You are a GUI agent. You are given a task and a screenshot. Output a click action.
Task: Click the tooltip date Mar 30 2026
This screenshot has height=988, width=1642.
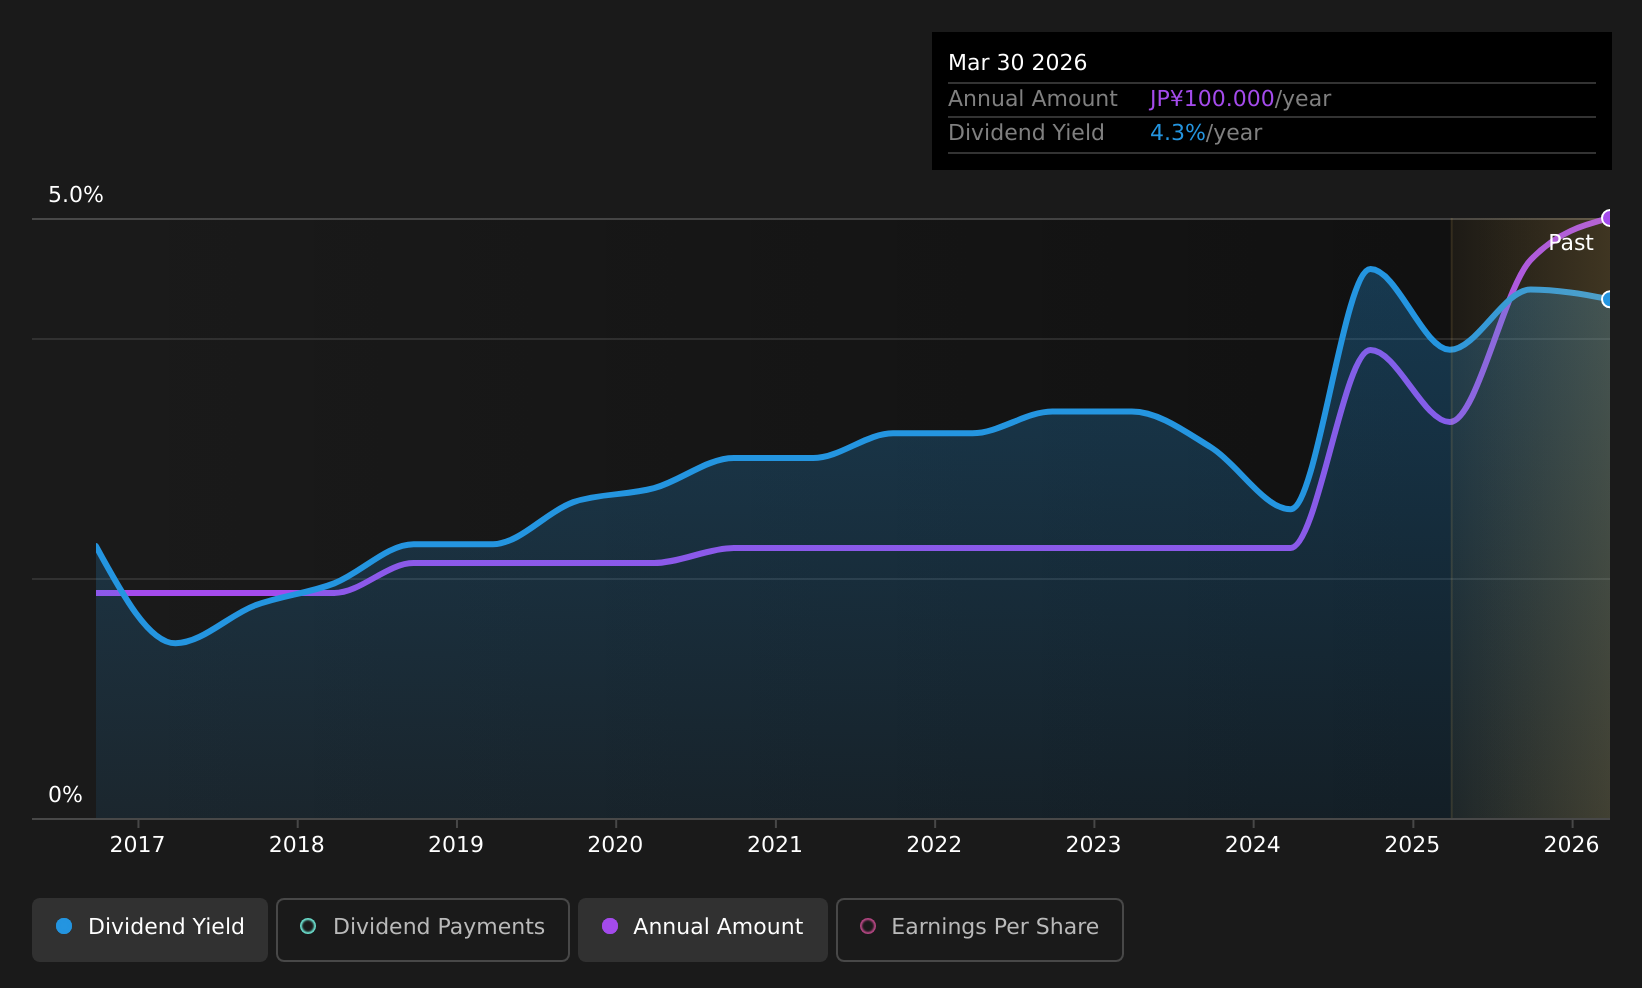(1017, 63)
